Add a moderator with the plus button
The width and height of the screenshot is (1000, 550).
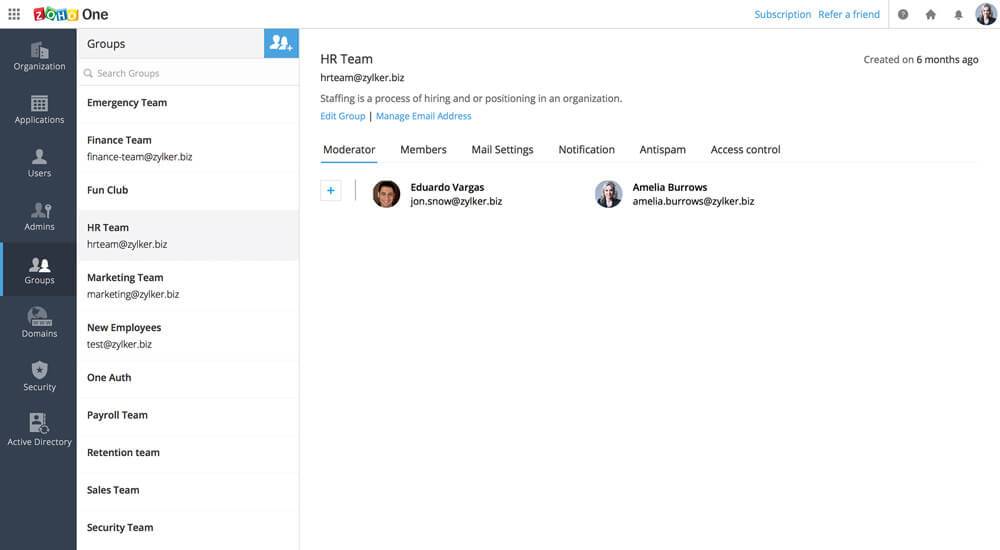331,191
